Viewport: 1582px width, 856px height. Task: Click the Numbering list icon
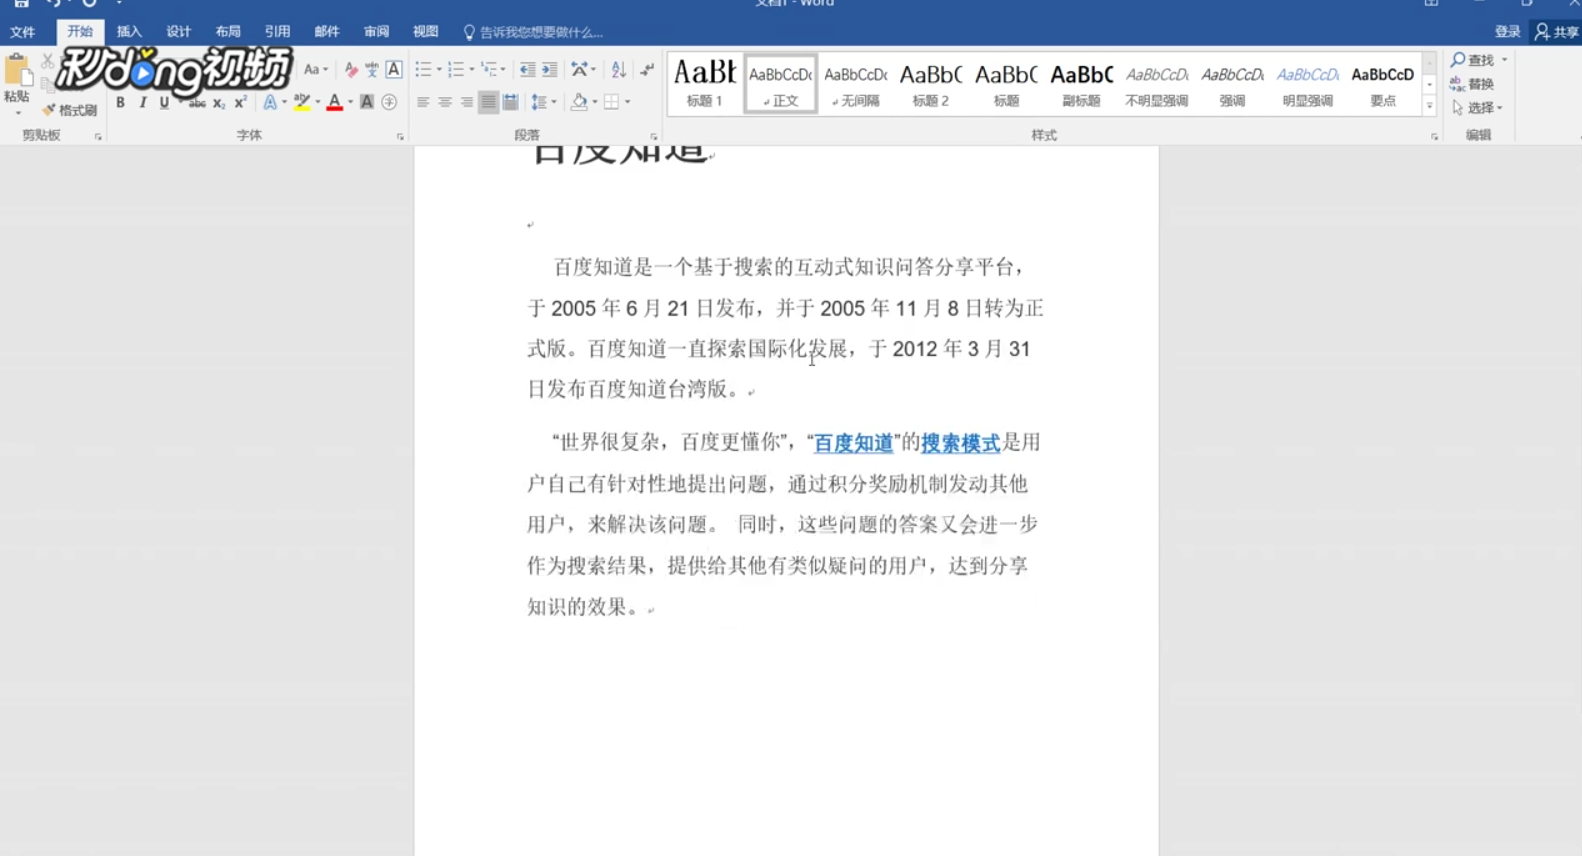[x=456, y=70]
